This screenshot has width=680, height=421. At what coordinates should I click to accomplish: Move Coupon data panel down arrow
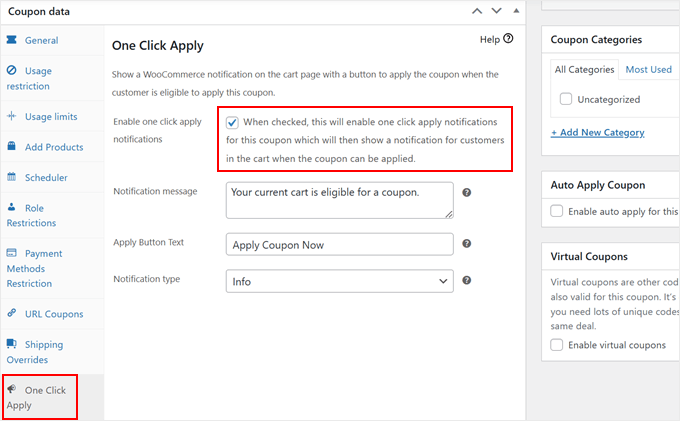tap(497, 11)
